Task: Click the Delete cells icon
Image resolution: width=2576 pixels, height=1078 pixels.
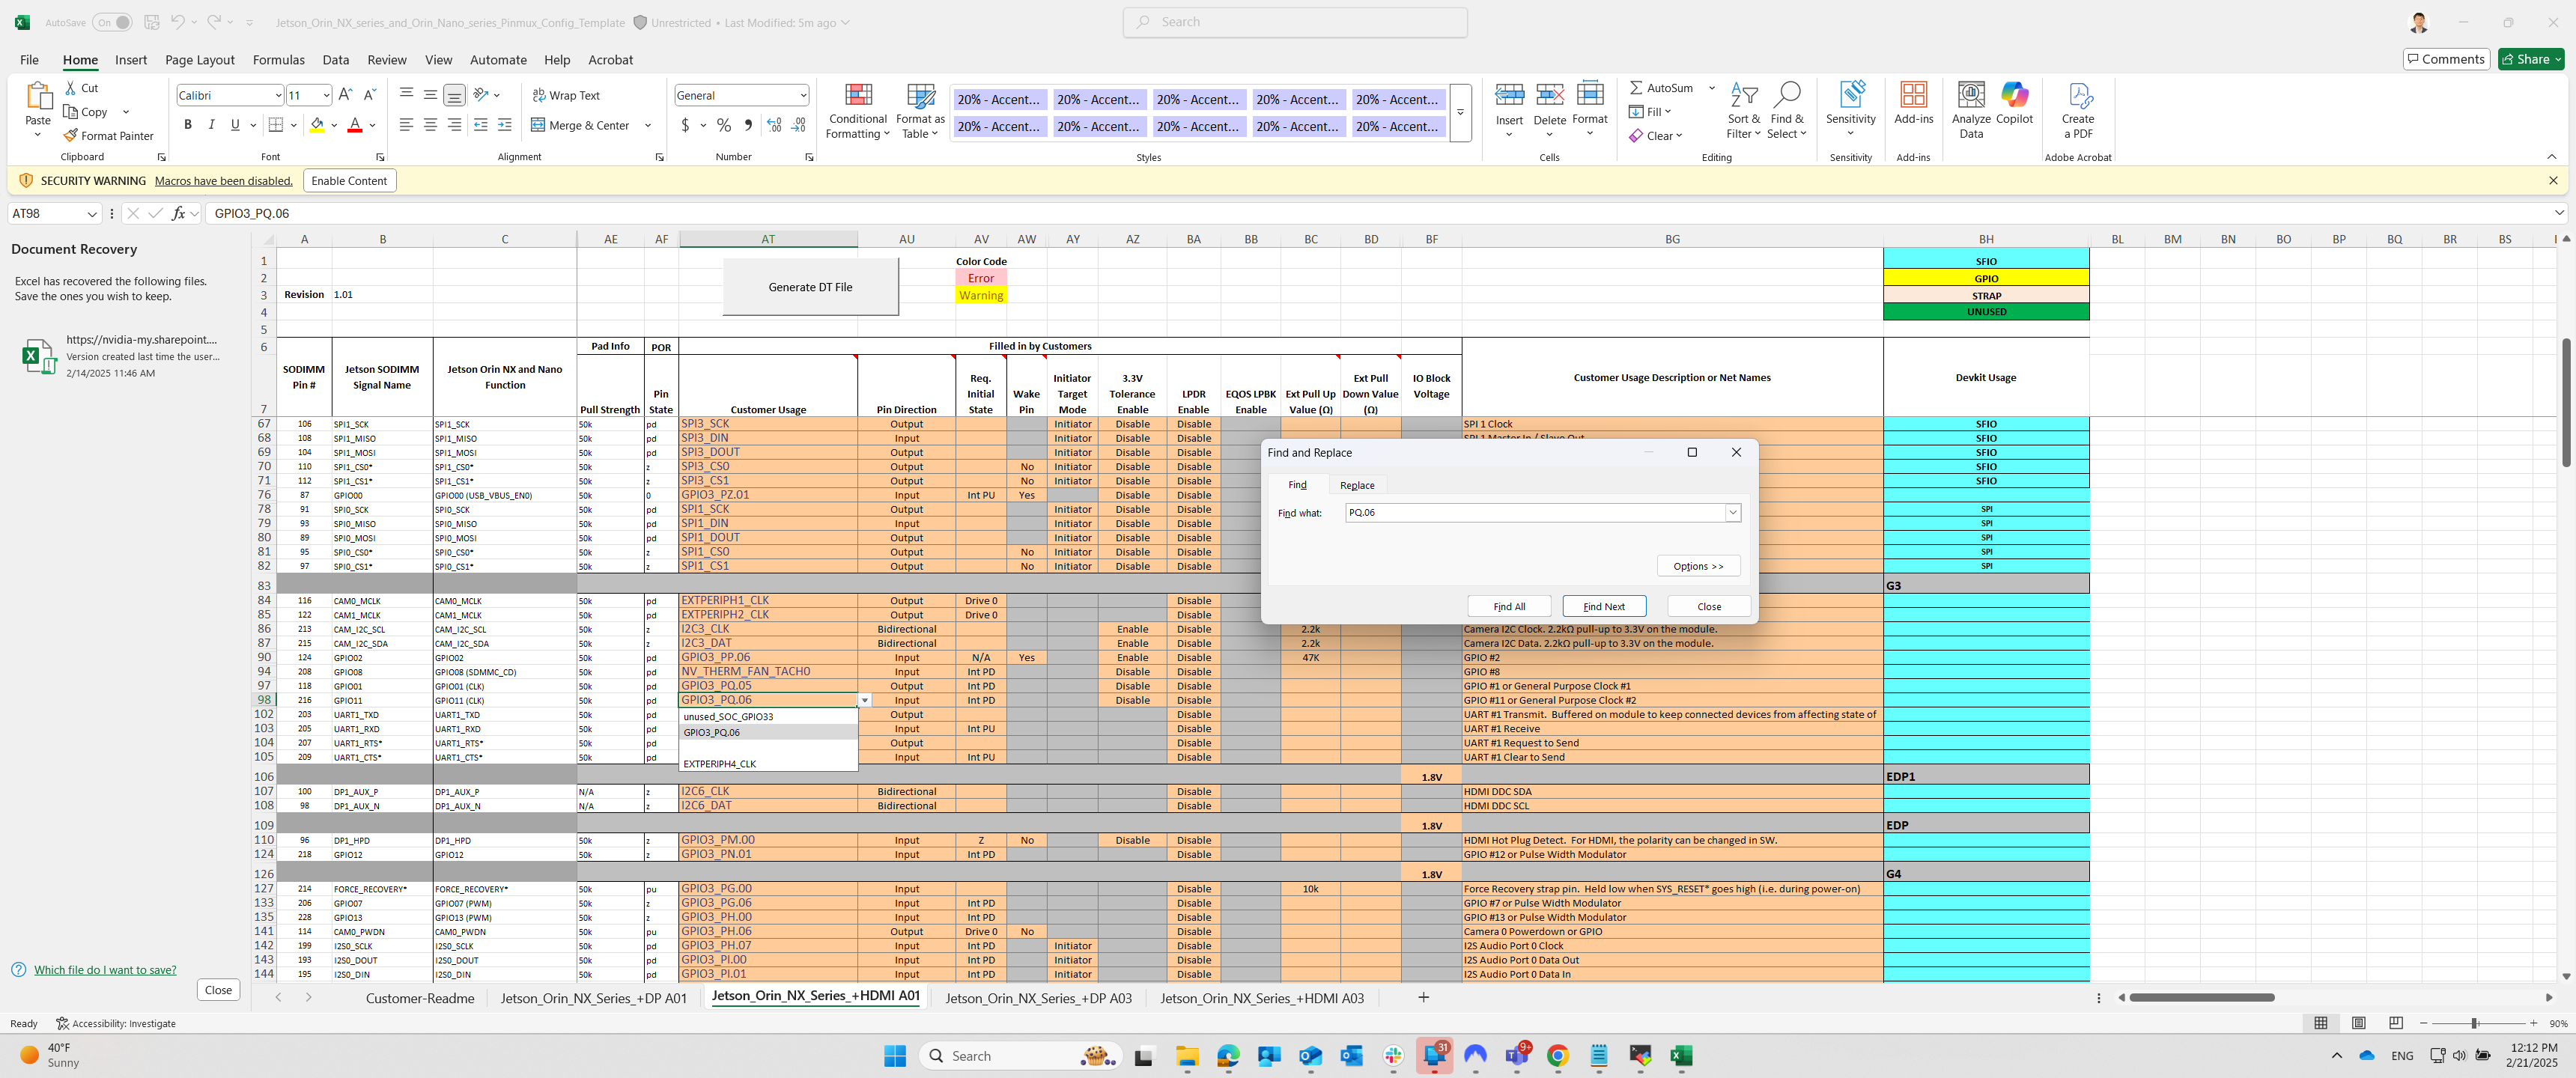Action: [1549, 95]
